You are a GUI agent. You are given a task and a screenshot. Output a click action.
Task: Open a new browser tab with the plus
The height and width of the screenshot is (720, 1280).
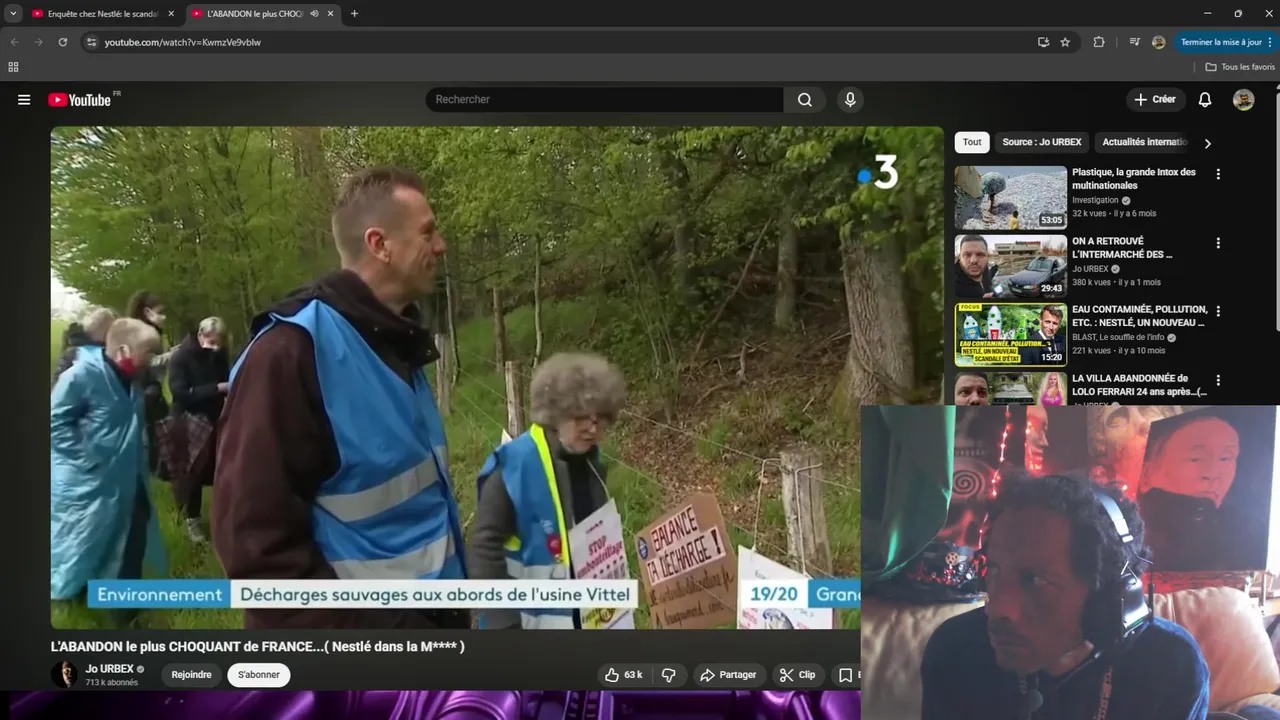pyautogui.click(x=354, y=14)
